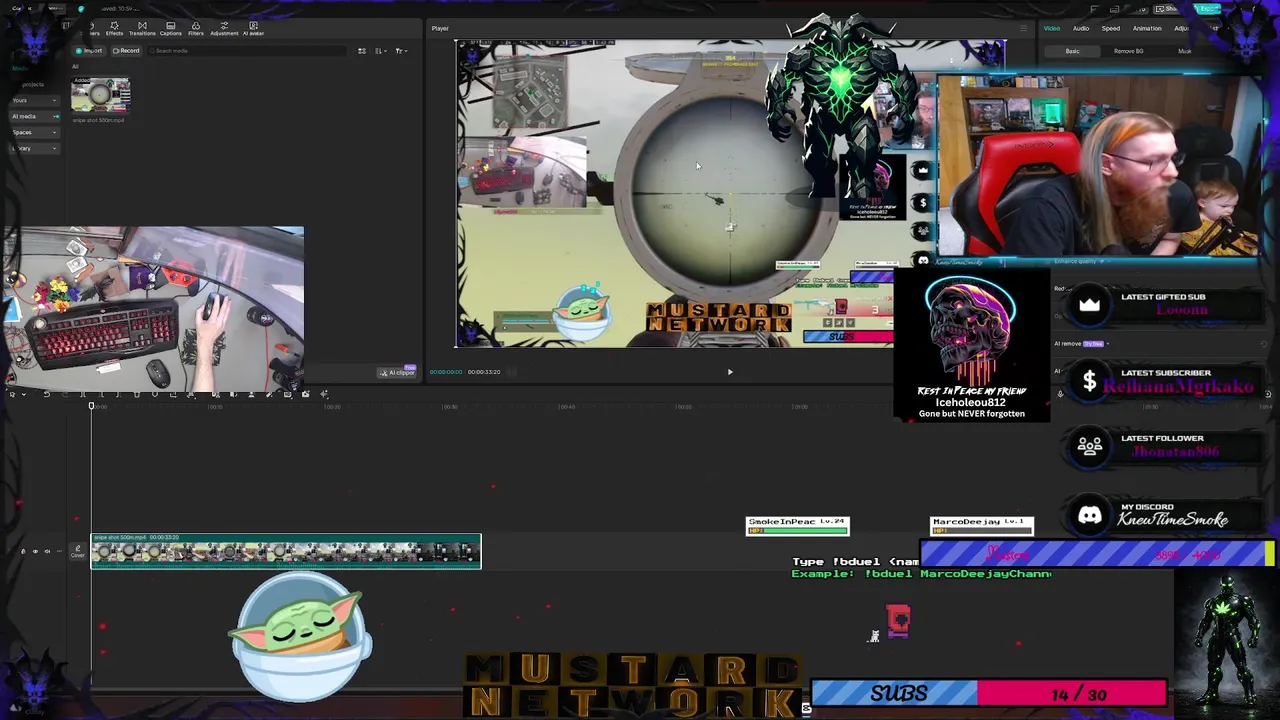
Task: Switch to the Audio properties tab
Action: point(1081,28)
